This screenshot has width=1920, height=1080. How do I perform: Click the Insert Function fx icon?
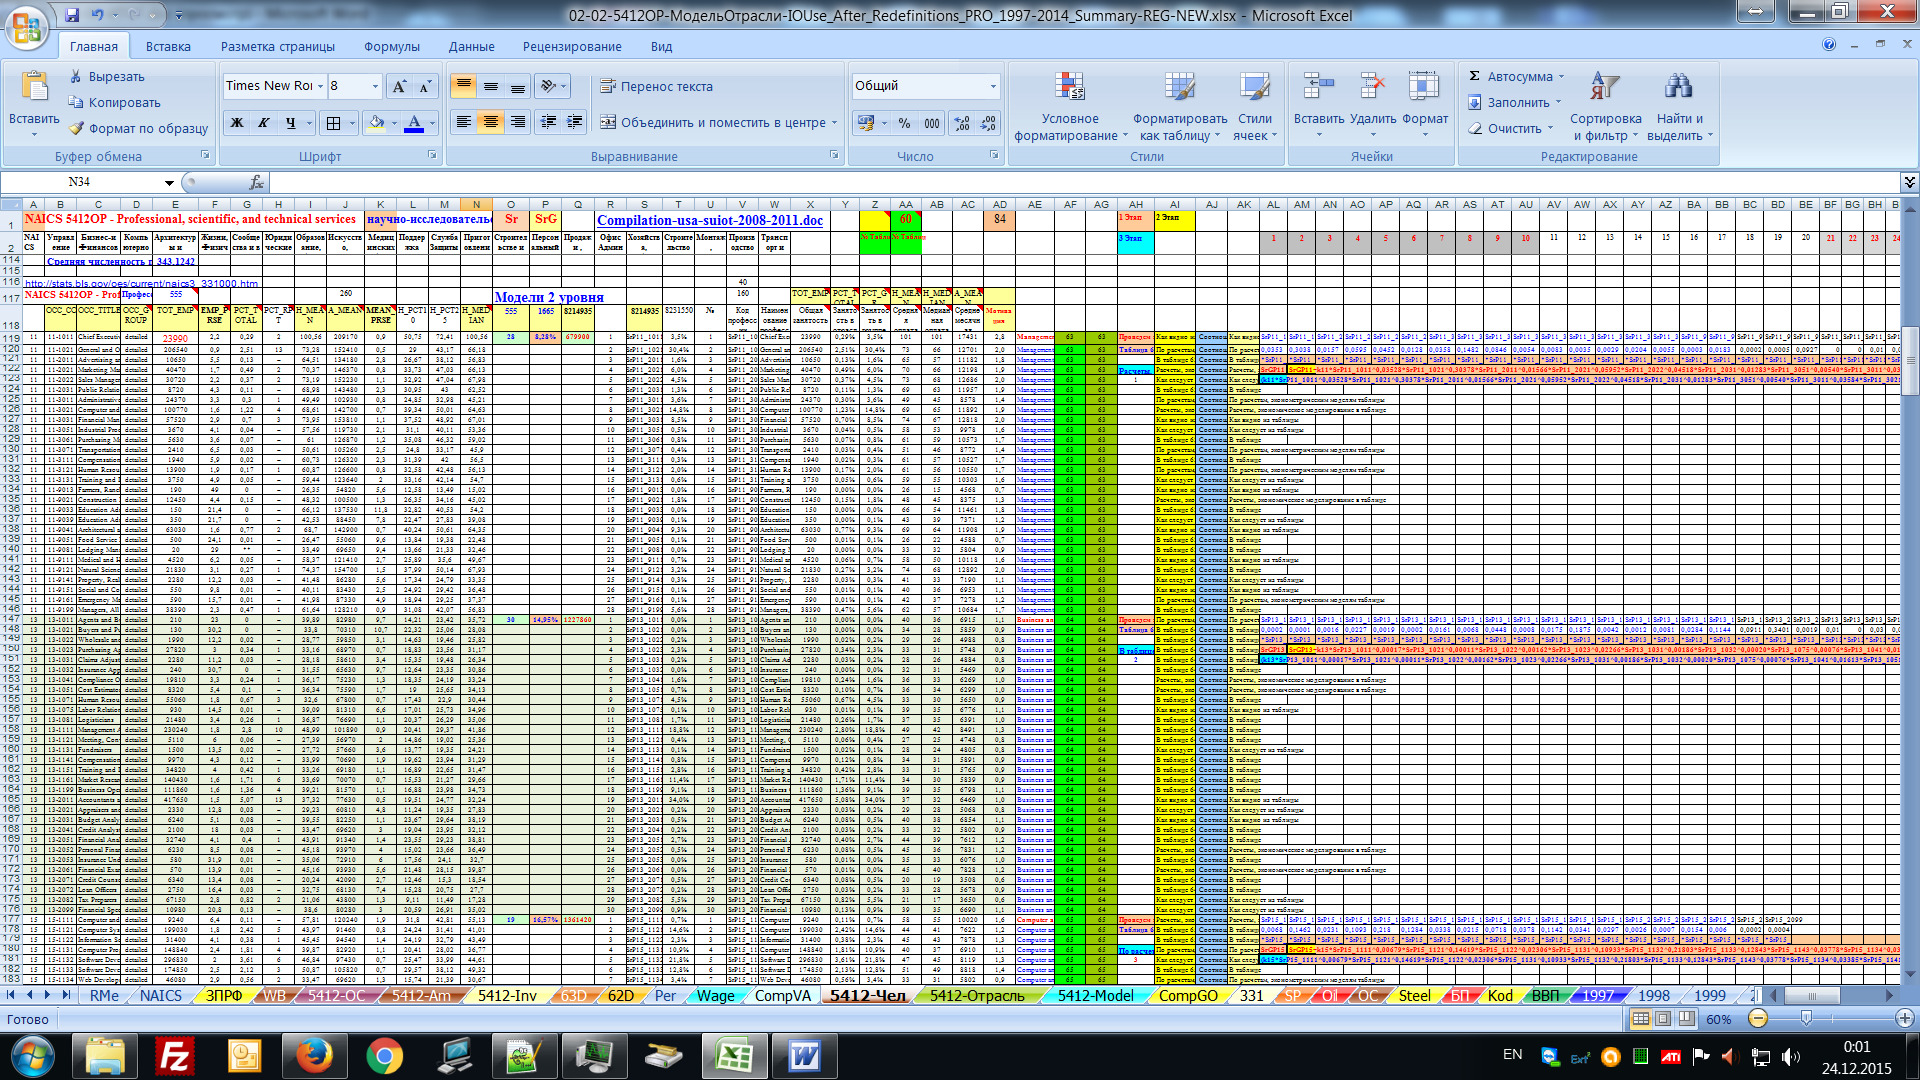[257, 182]
